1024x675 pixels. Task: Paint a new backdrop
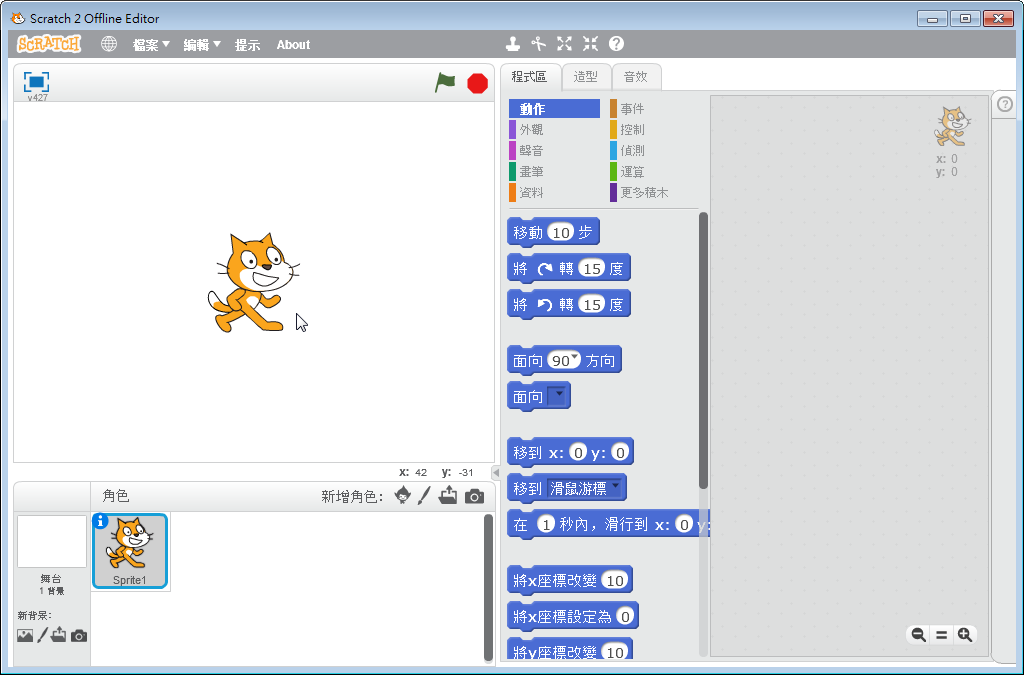(42, 635)
